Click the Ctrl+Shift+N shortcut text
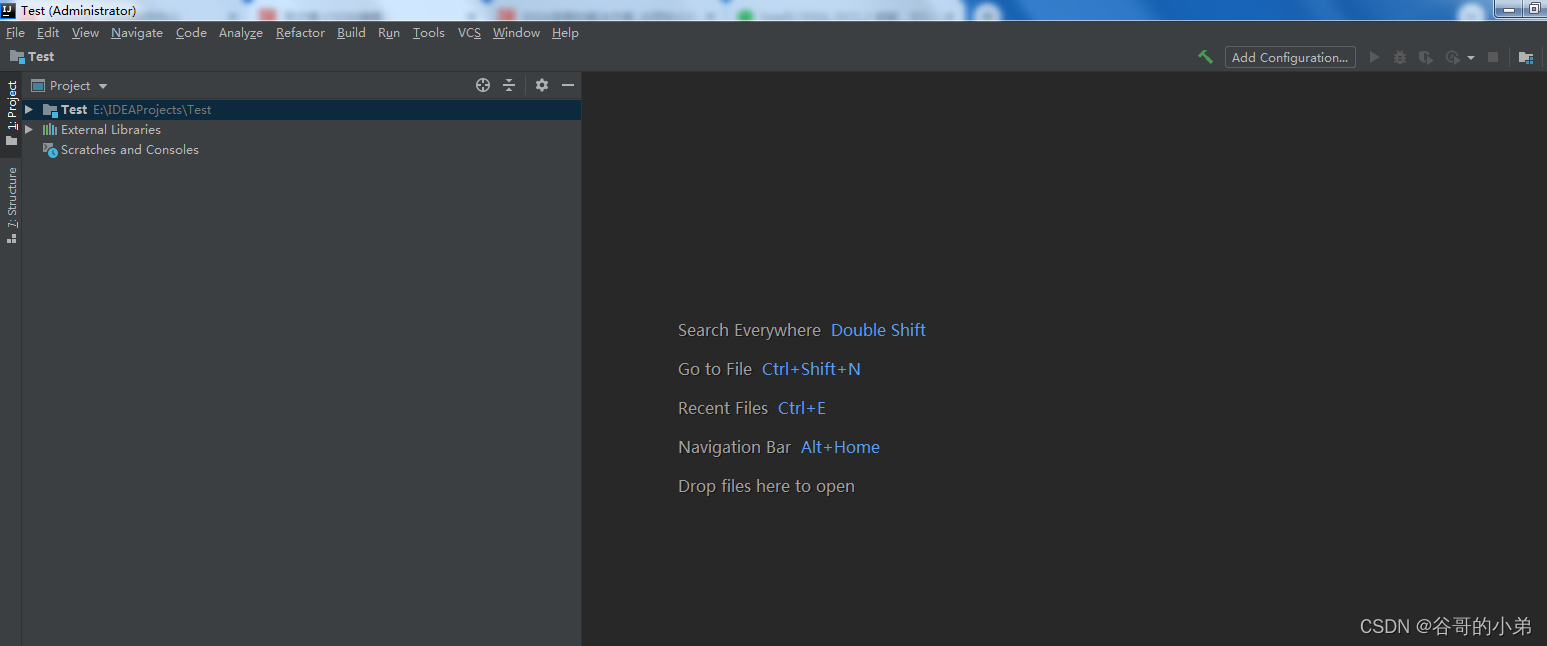Screen dimensions: 1547x646 coord(811,369)
